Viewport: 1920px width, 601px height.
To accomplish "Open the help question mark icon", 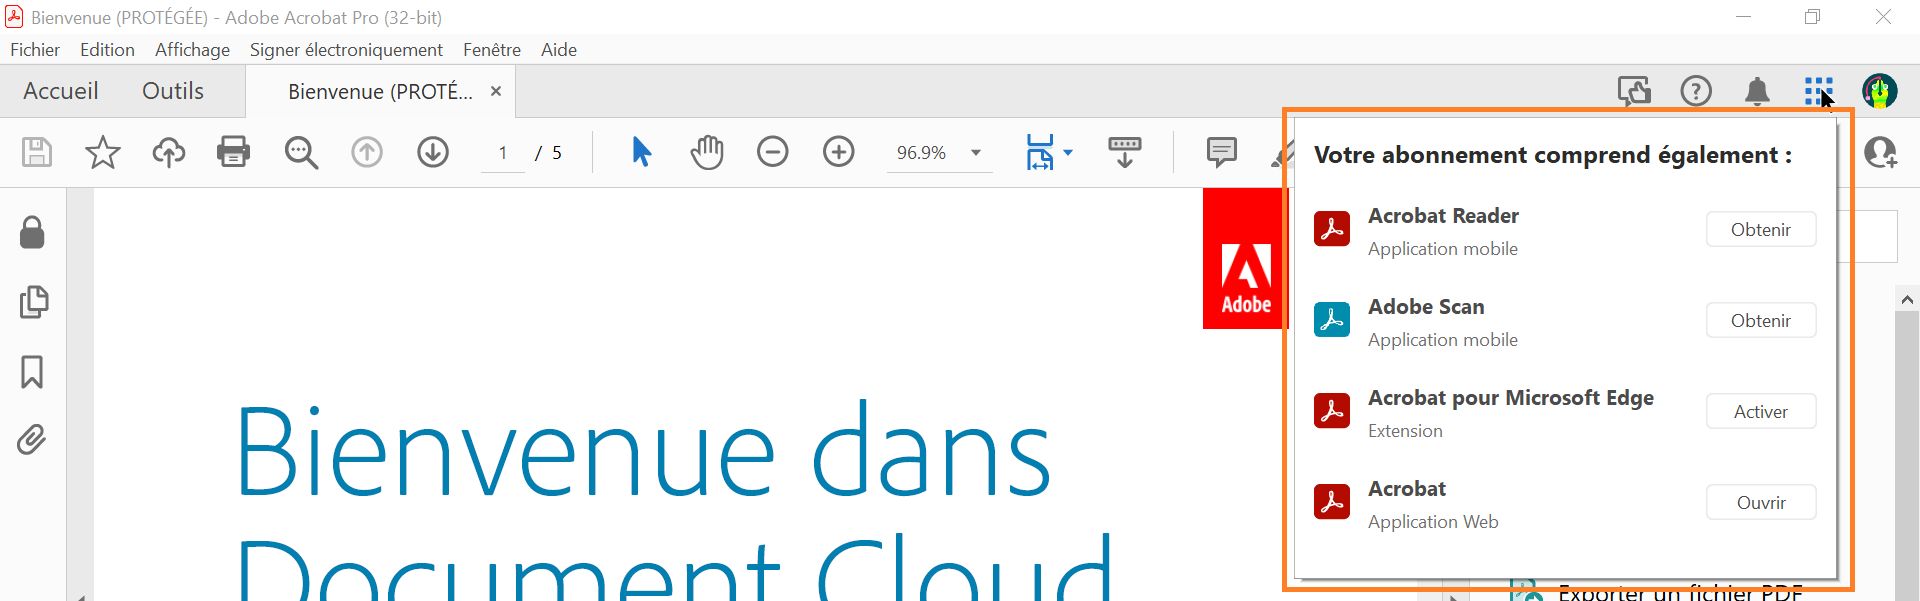I will tap(1696, 91).
